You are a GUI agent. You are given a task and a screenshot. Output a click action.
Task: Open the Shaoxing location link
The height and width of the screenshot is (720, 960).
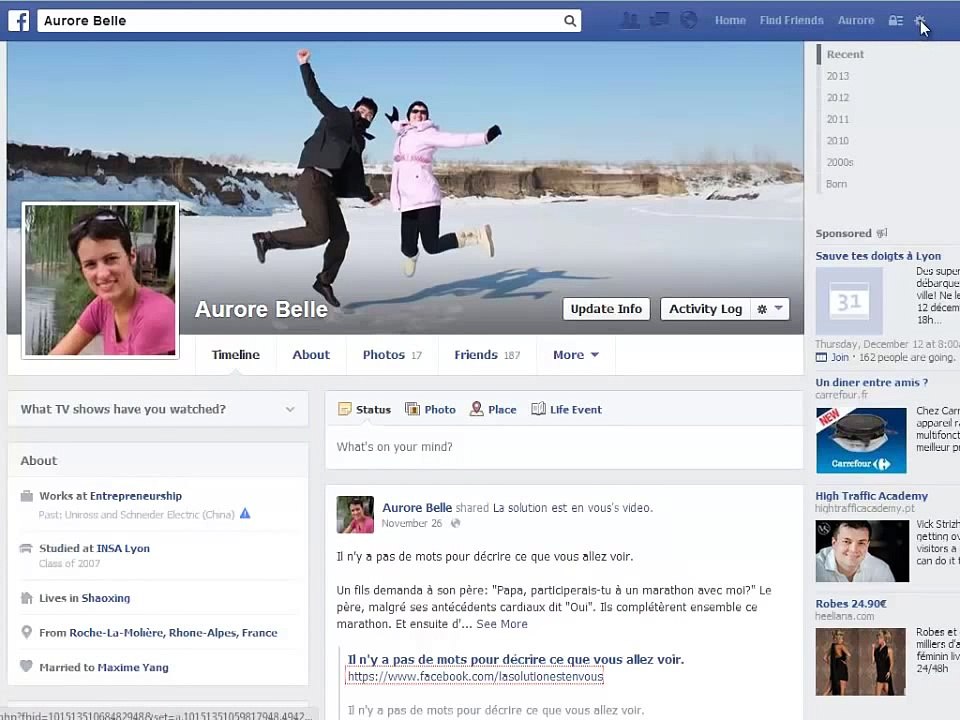[x=106, y=598]
